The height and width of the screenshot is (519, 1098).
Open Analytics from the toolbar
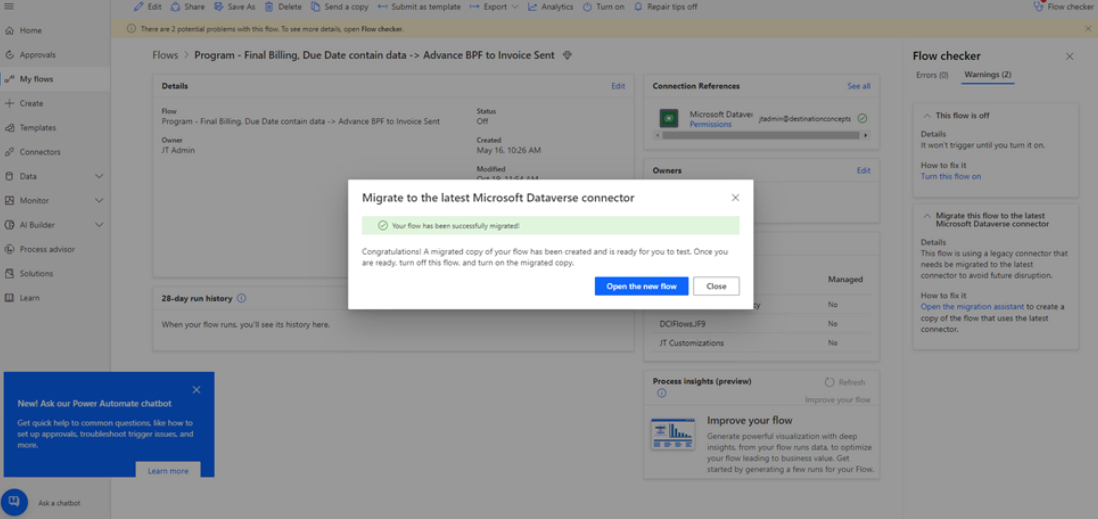pyautogui.click(x=550, y=7)
